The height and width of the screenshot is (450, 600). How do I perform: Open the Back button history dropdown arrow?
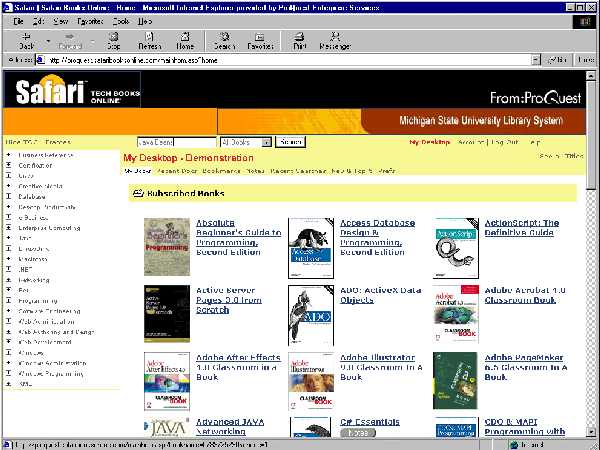coord(48,41)
